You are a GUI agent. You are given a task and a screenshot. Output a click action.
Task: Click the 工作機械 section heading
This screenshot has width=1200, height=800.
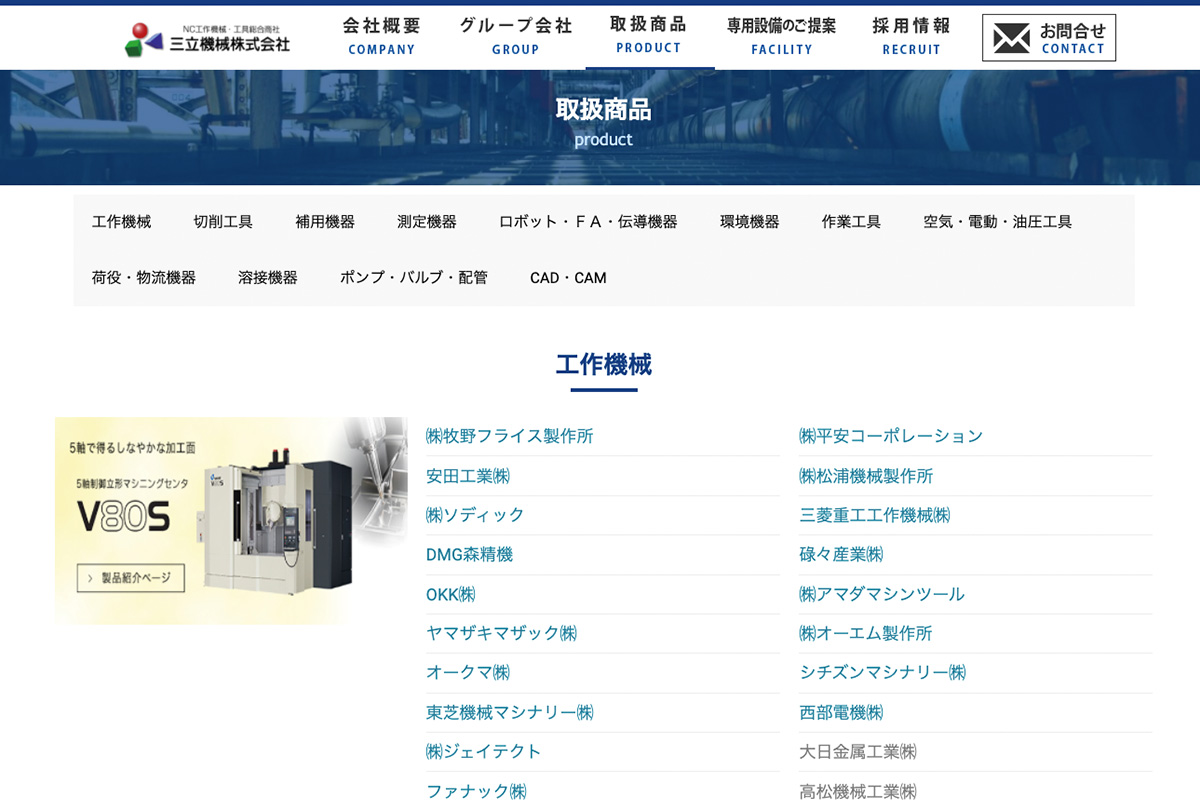(604, 366)
